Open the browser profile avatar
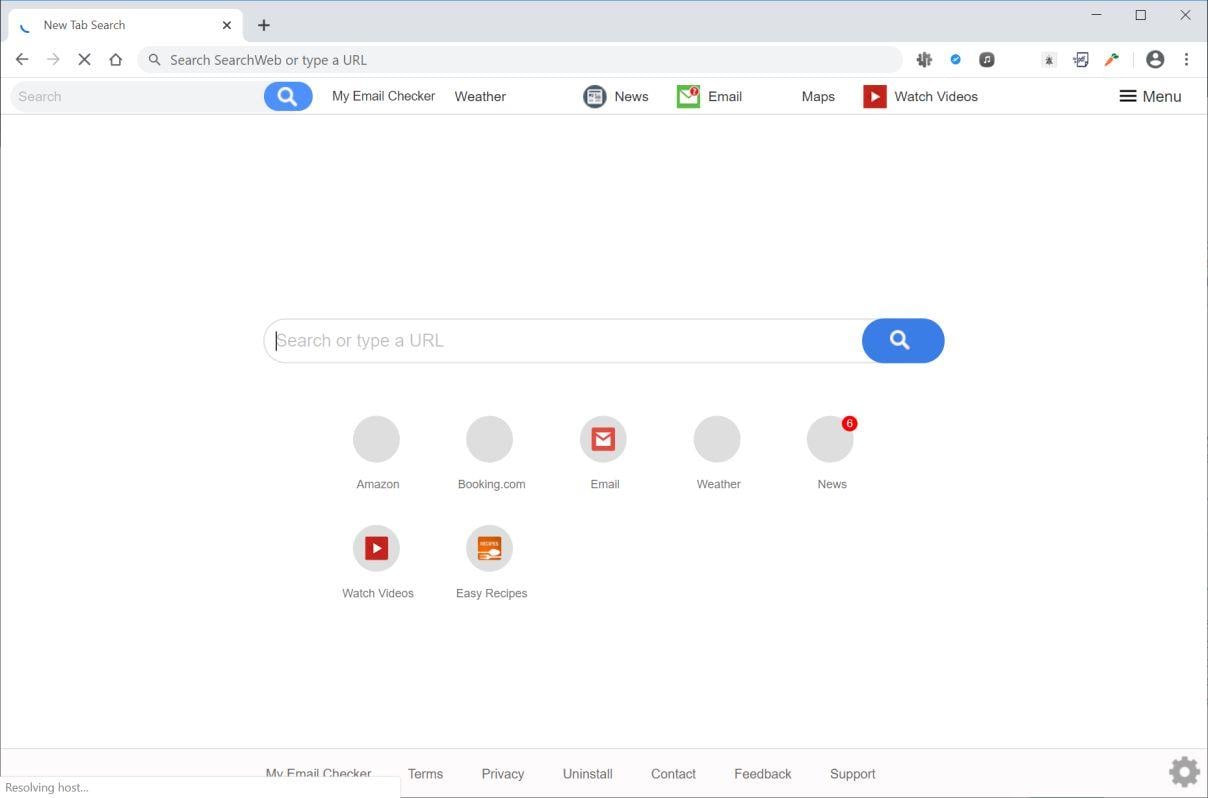 [x=1155, y=59]
